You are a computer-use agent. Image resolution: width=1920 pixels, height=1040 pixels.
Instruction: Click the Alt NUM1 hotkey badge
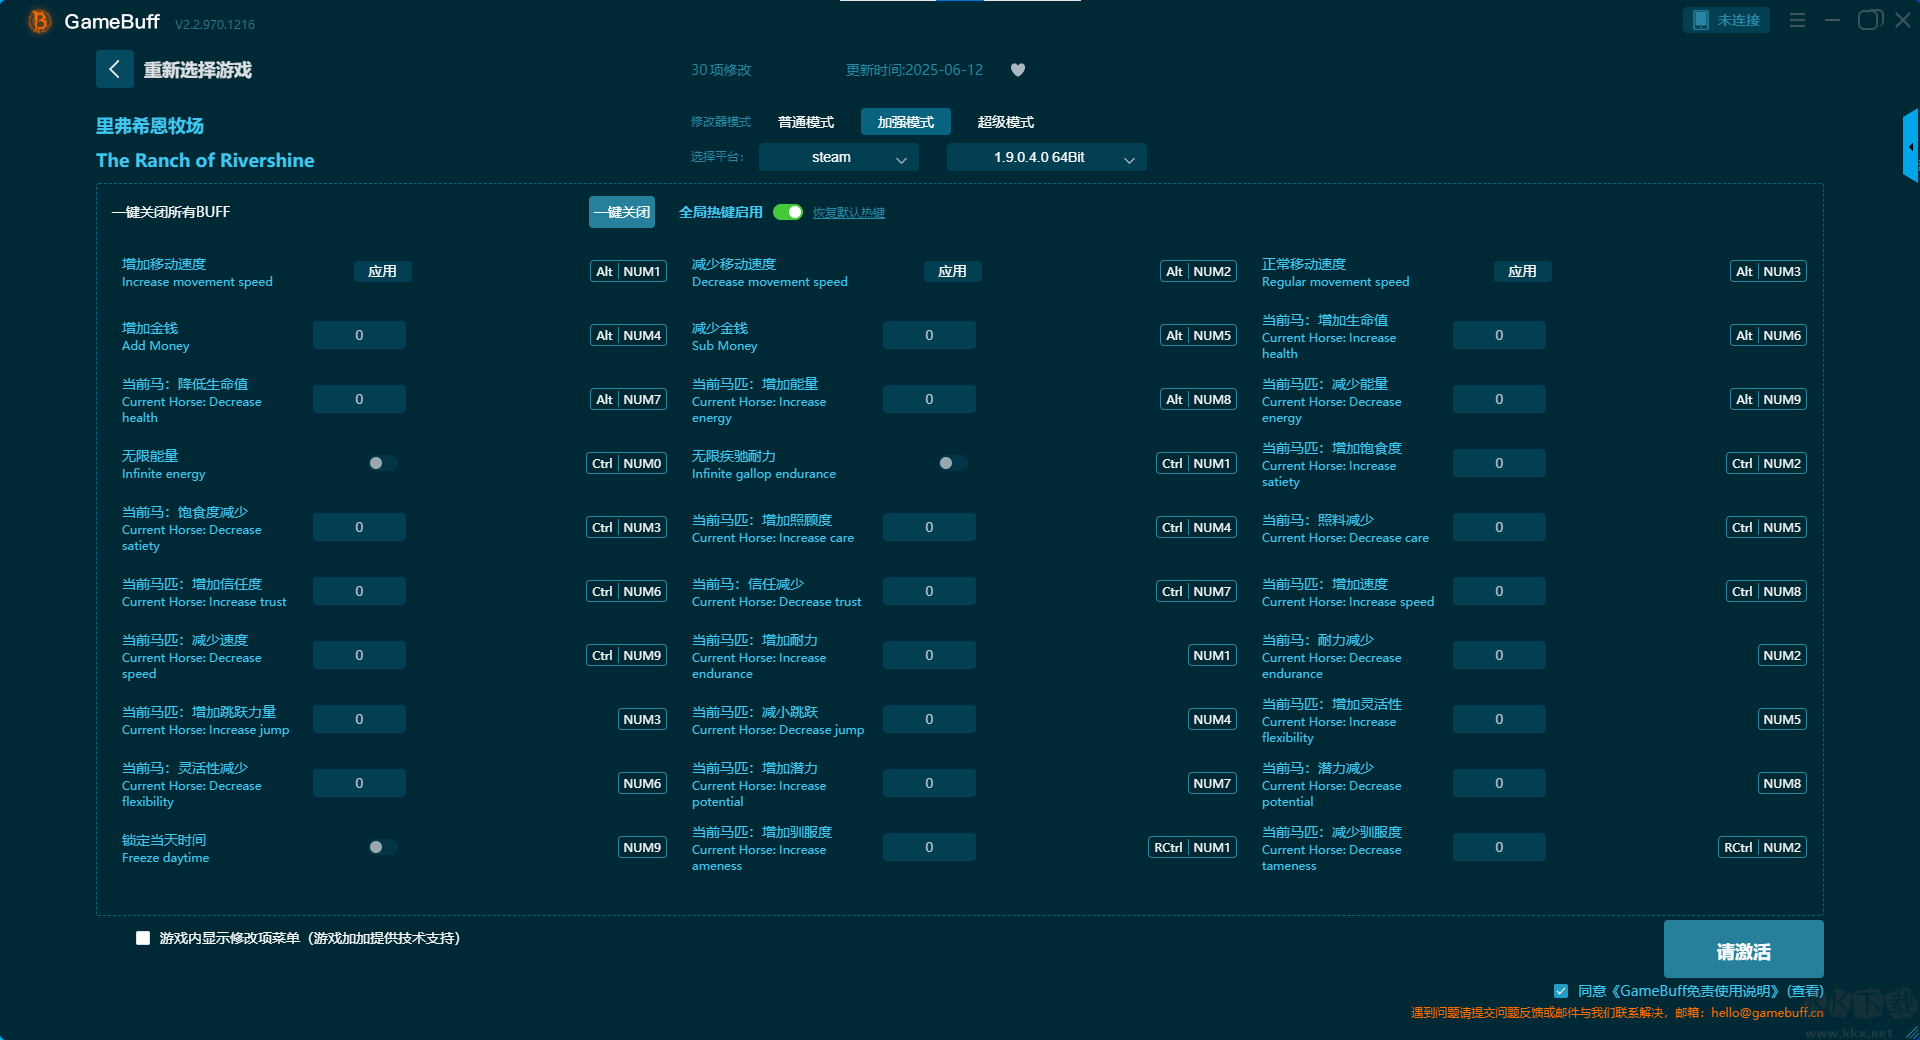[x=628, y=272]
